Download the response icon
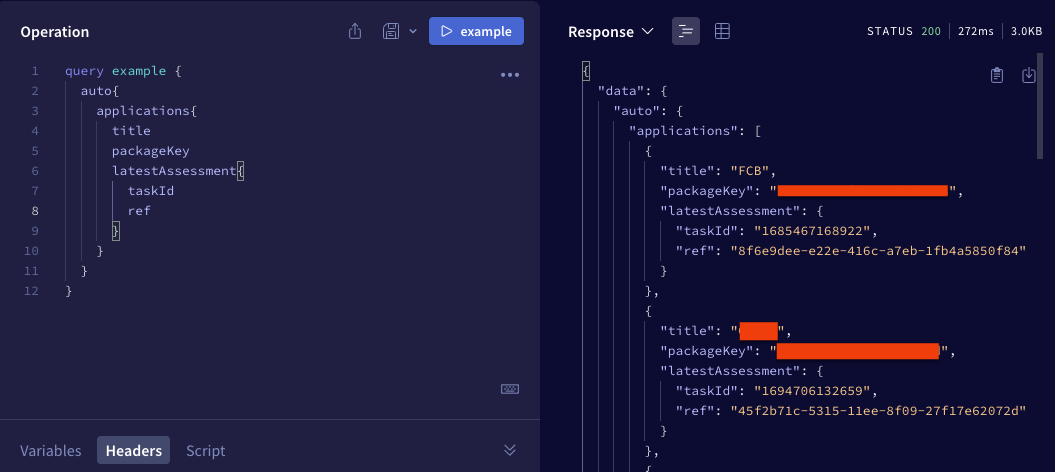Image resolution: width=1055 pixels, height=472 pixels. coord(1028,75)
